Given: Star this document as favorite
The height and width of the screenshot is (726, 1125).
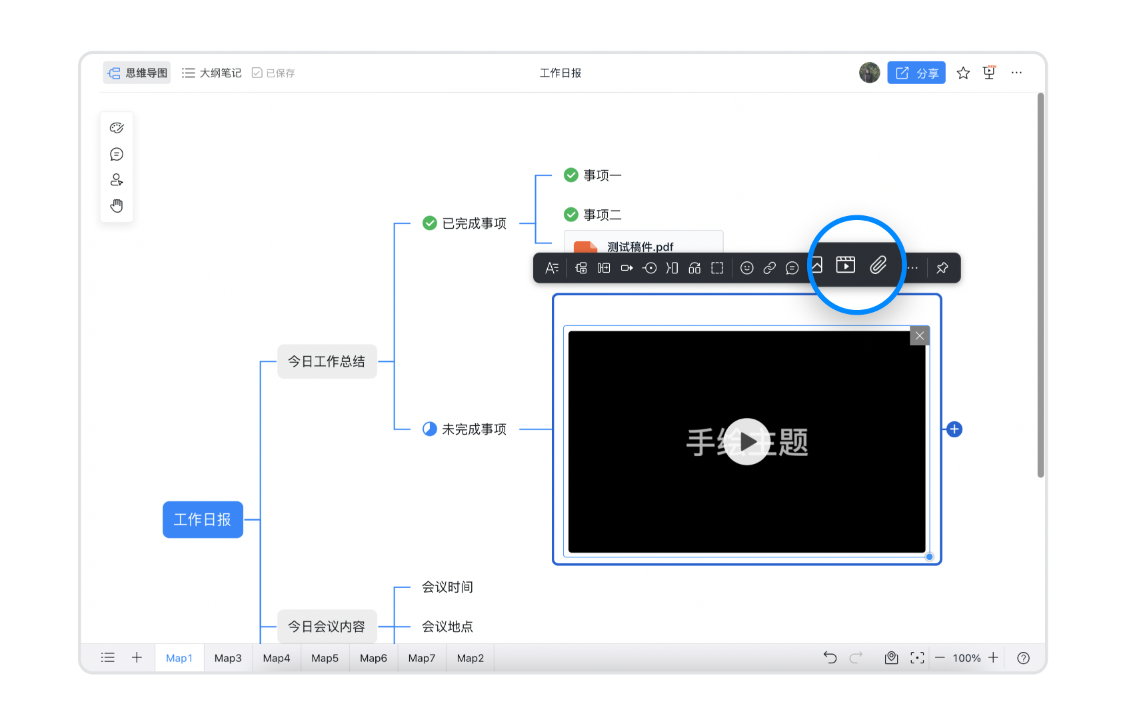Looking at the screenshot, I should (964, 72).
